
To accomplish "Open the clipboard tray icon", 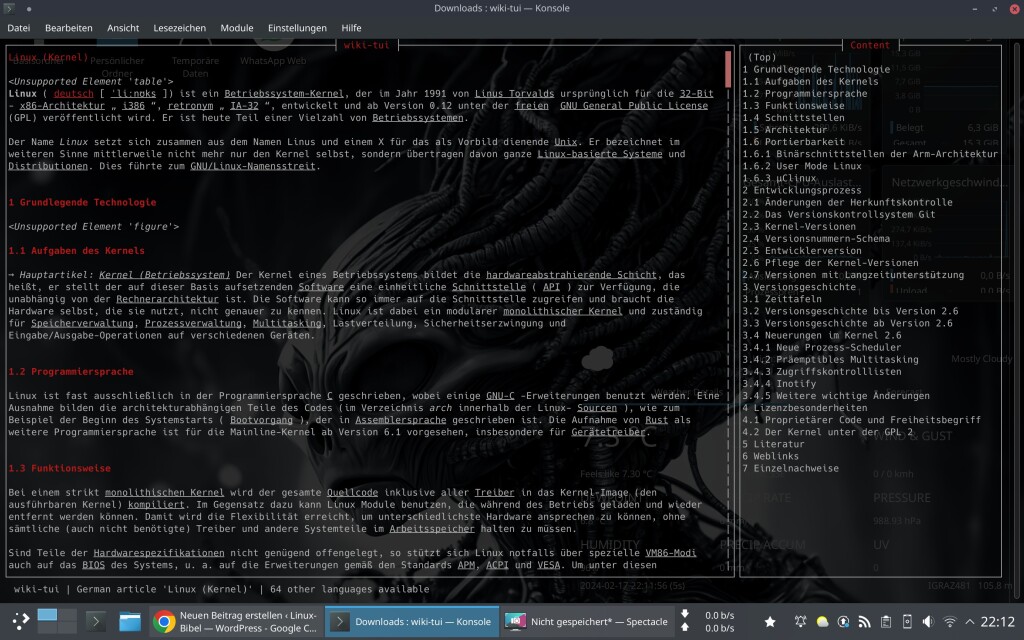I will point(886,622).
